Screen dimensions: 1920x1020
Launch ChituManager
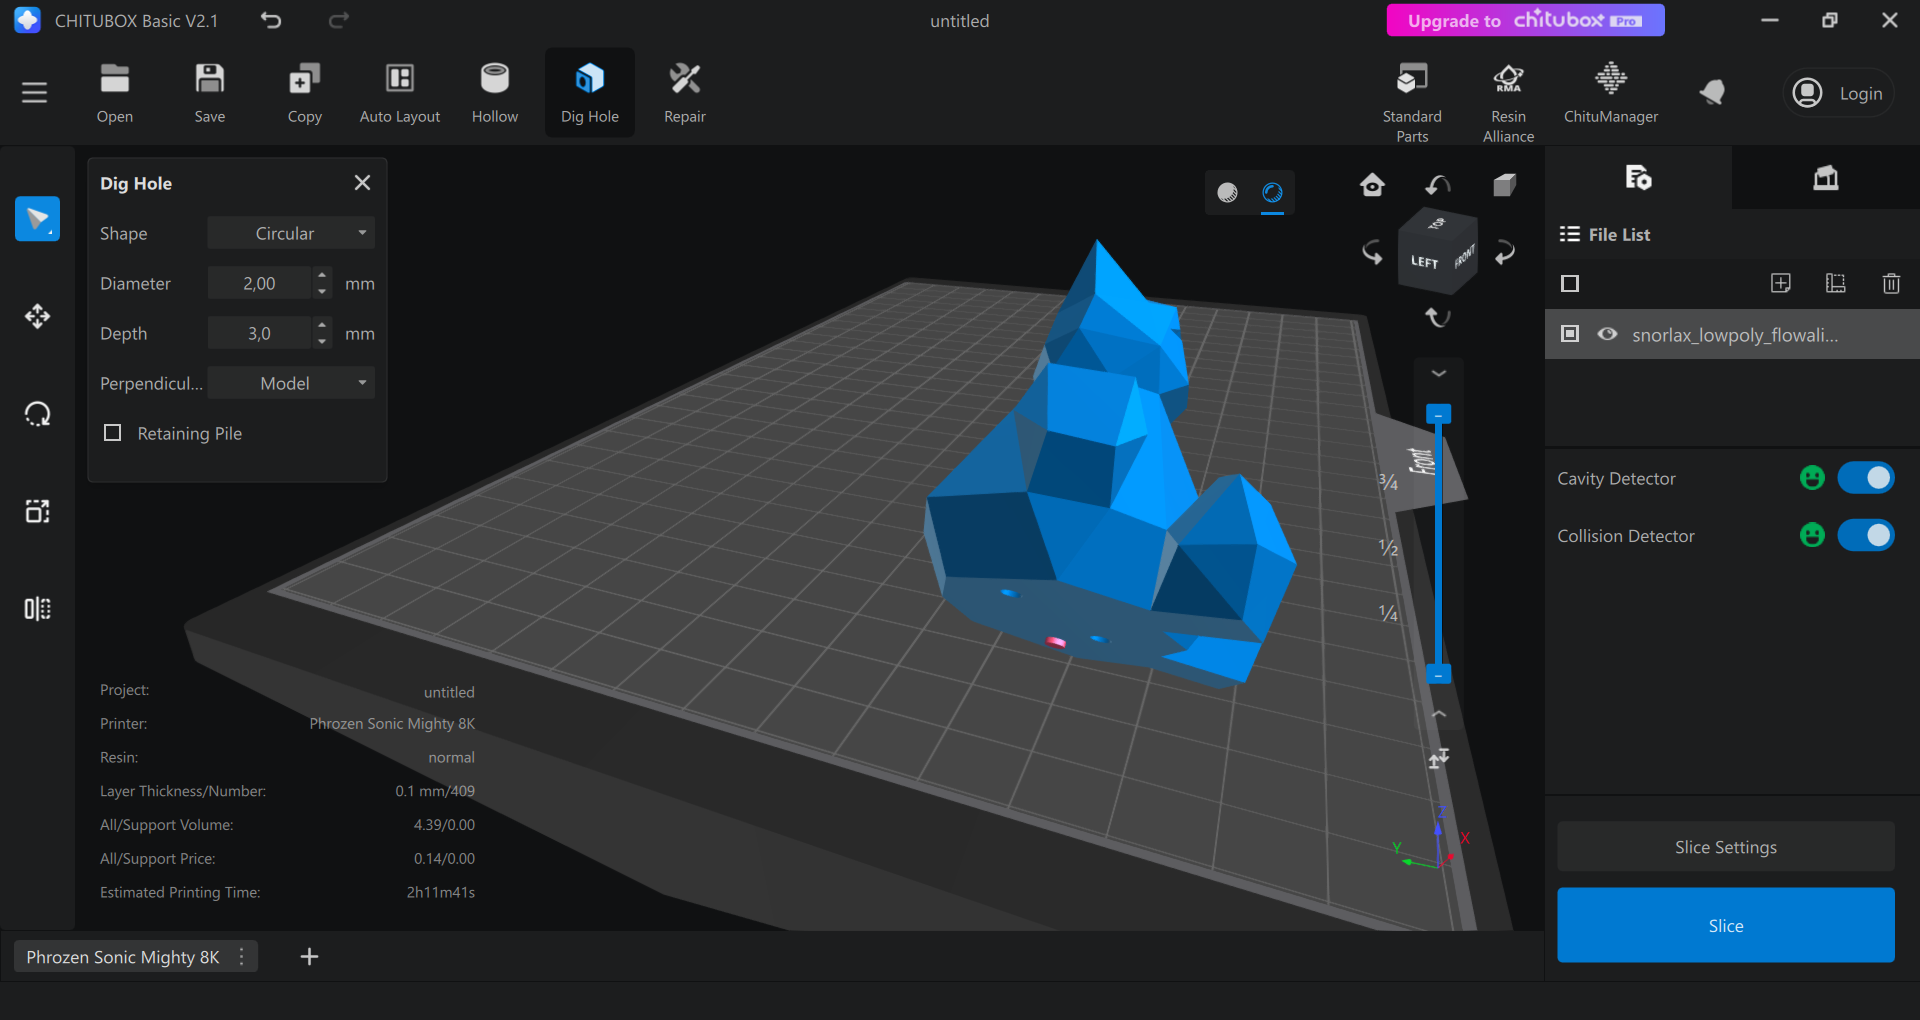(x=1611, y=93)
